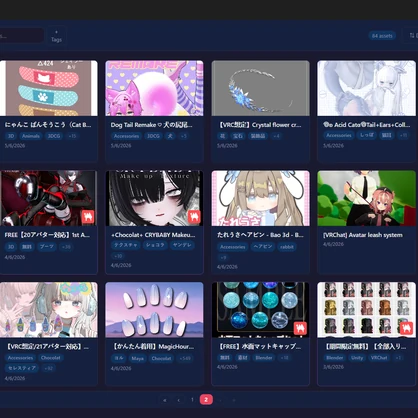
Task: Select page 1 in the pagination
Action: tap(192, 400)
